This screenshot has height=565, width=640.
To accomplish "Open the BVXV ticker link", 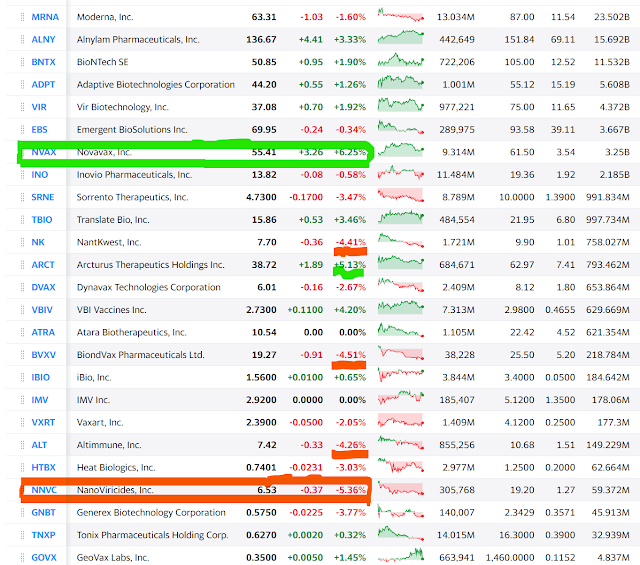I will pyautogui.click(x=44, y=355).
